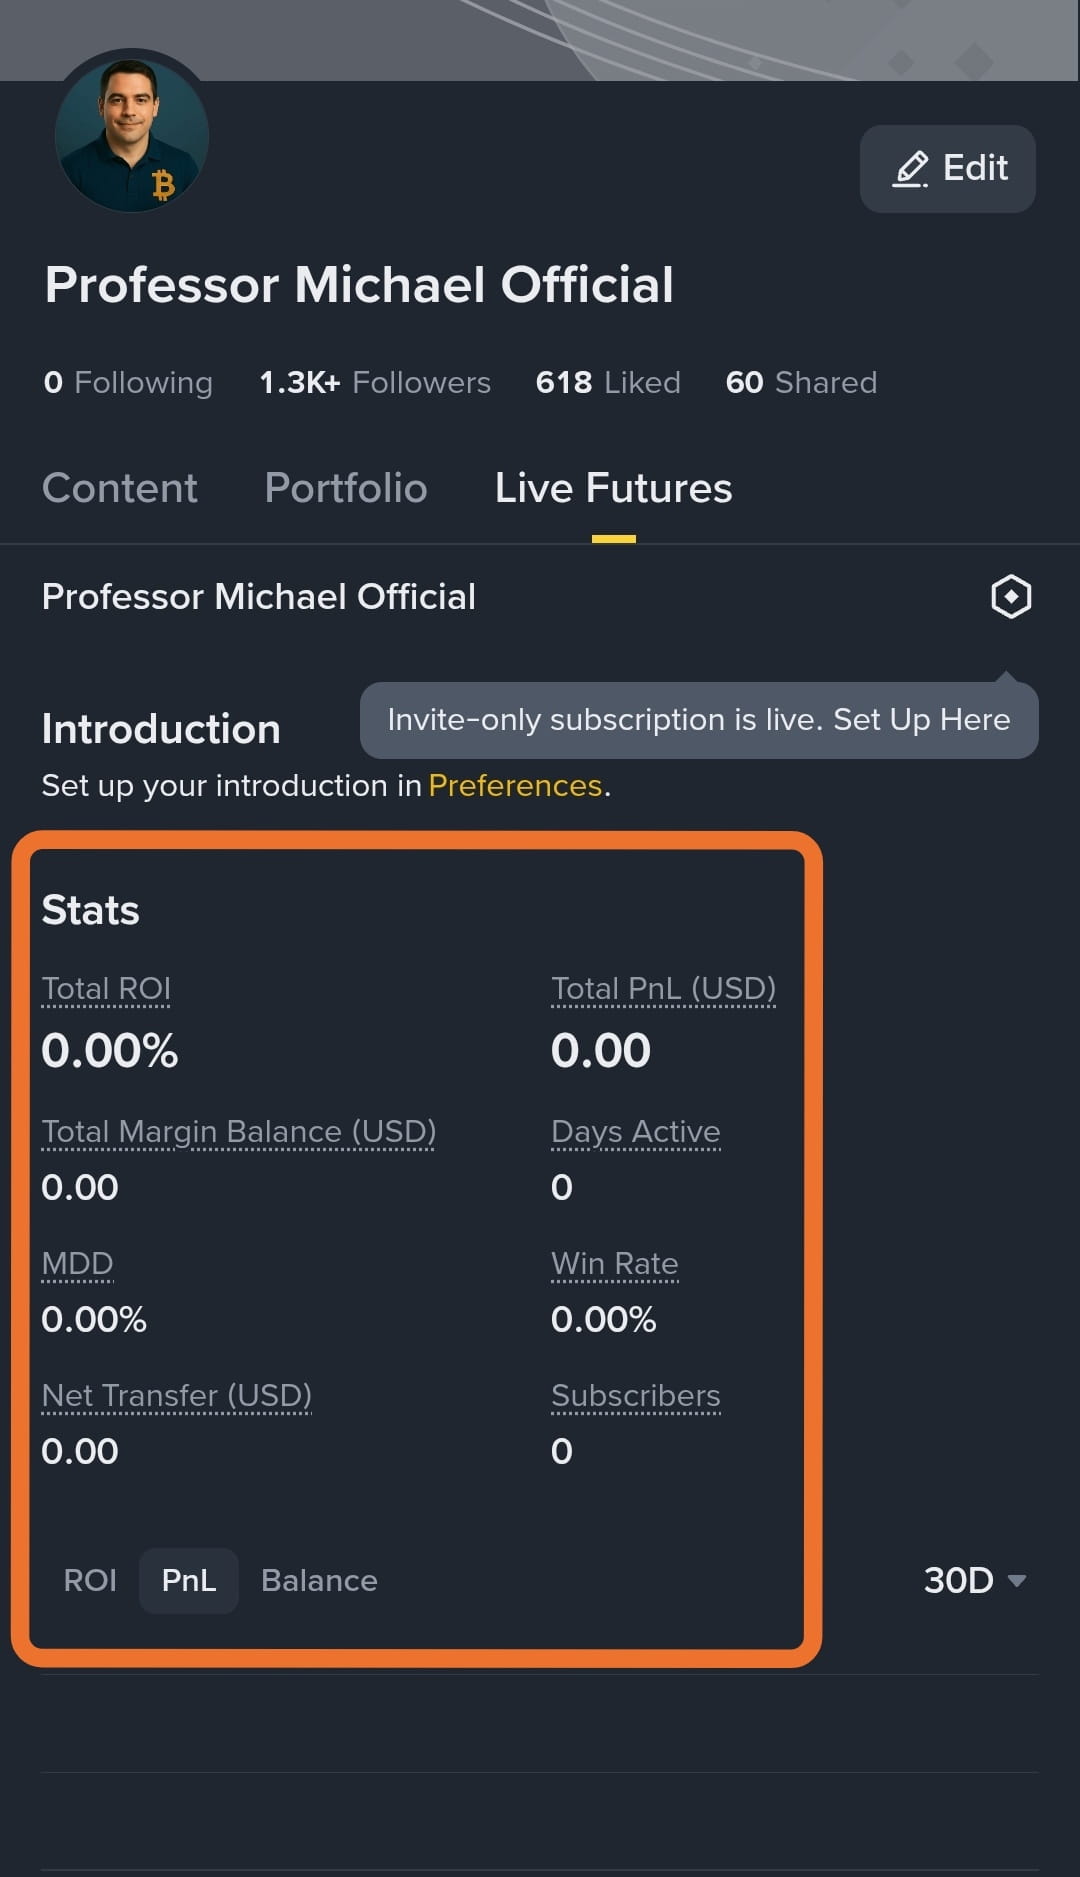
Task: Show the 618 Liked count
Action: (x=608, y=382)
